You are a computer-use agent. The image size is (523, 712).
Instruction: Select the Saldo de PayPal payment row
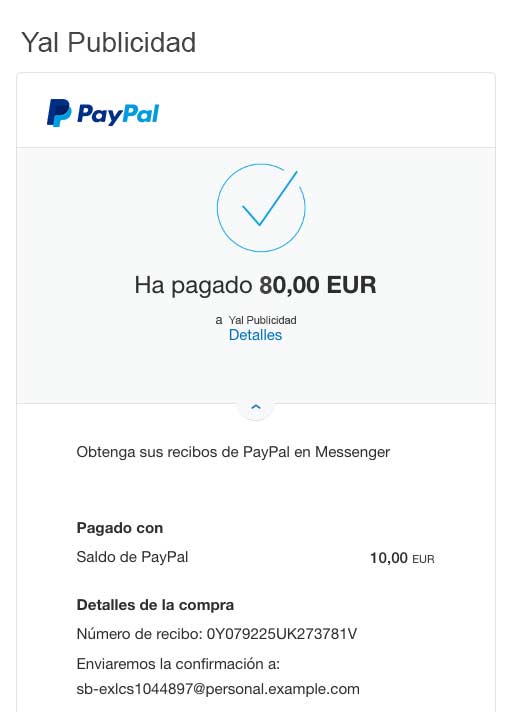(x=255, y=558)
